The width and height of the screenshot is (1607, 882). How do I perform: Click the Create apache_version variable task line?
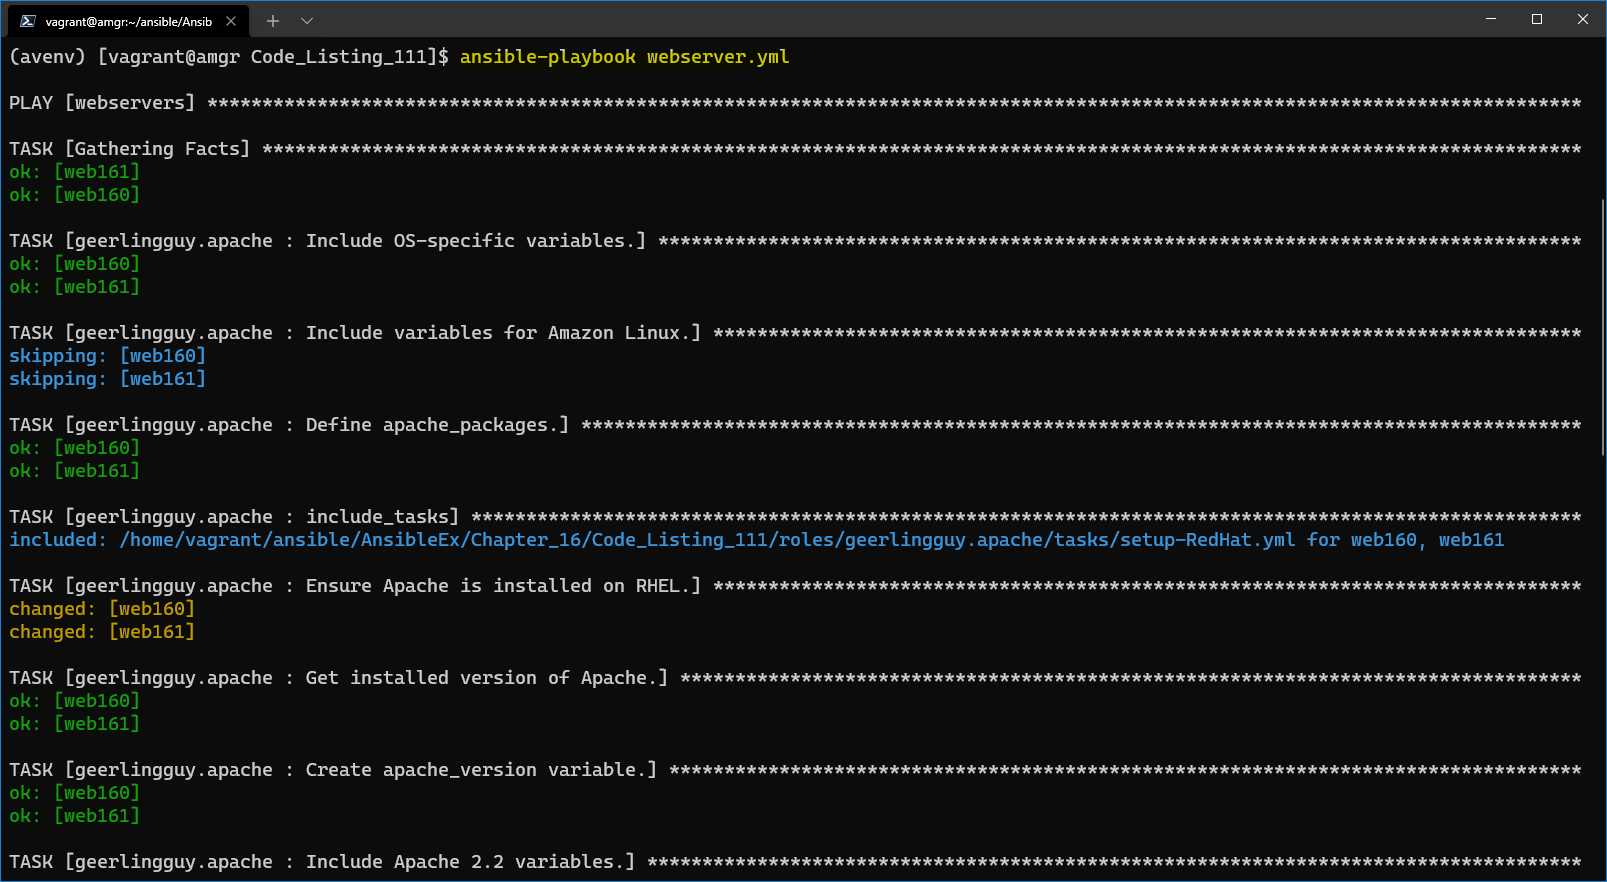click(795, 770)
